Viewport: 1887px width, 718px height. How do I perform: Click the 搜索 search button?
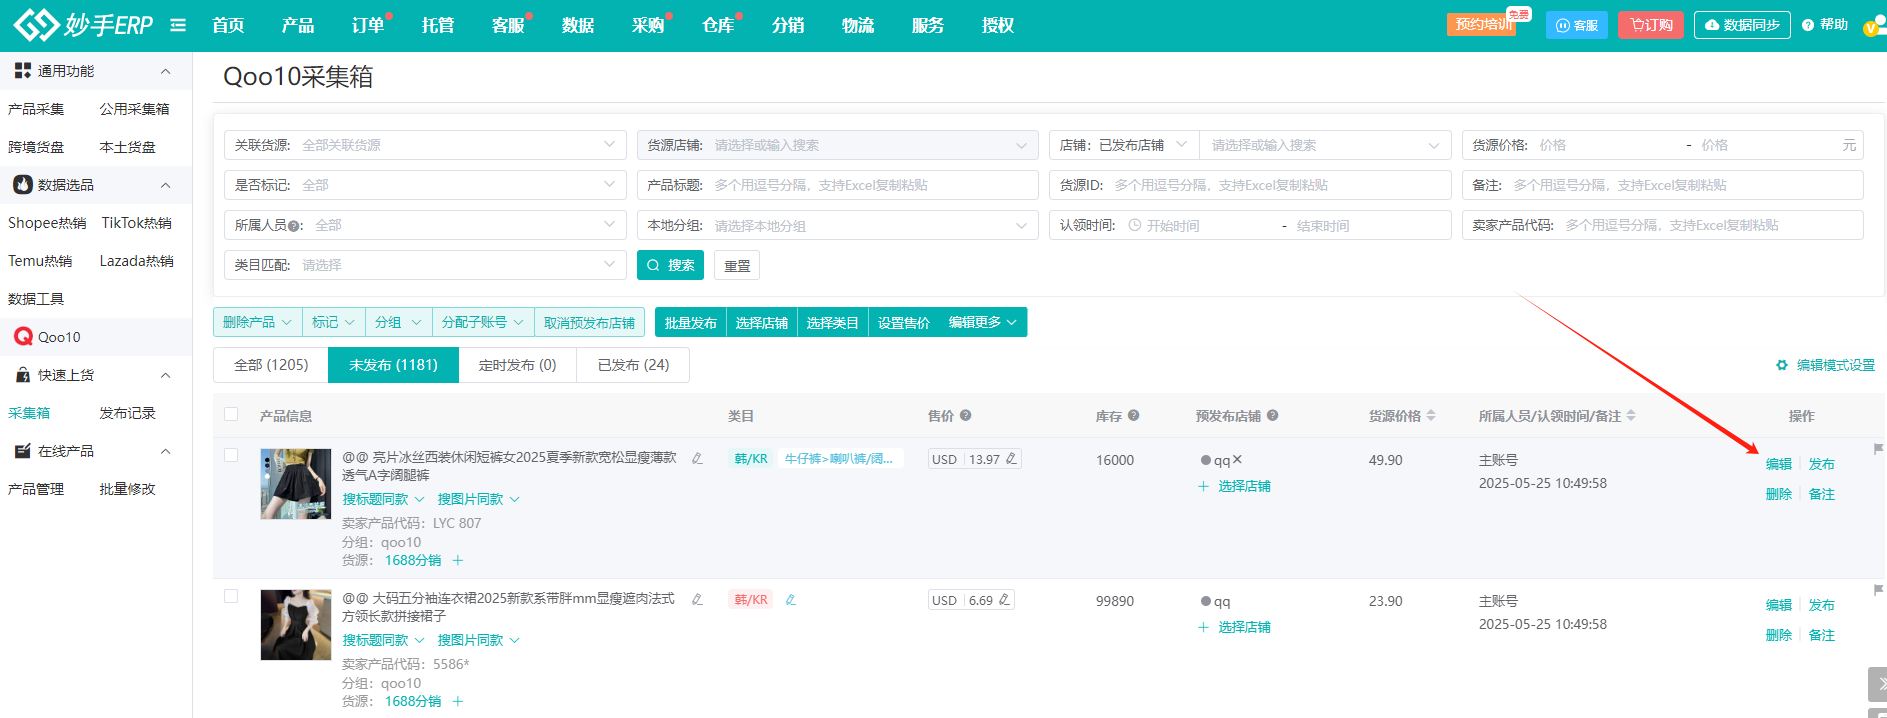[x=670, y=265]
